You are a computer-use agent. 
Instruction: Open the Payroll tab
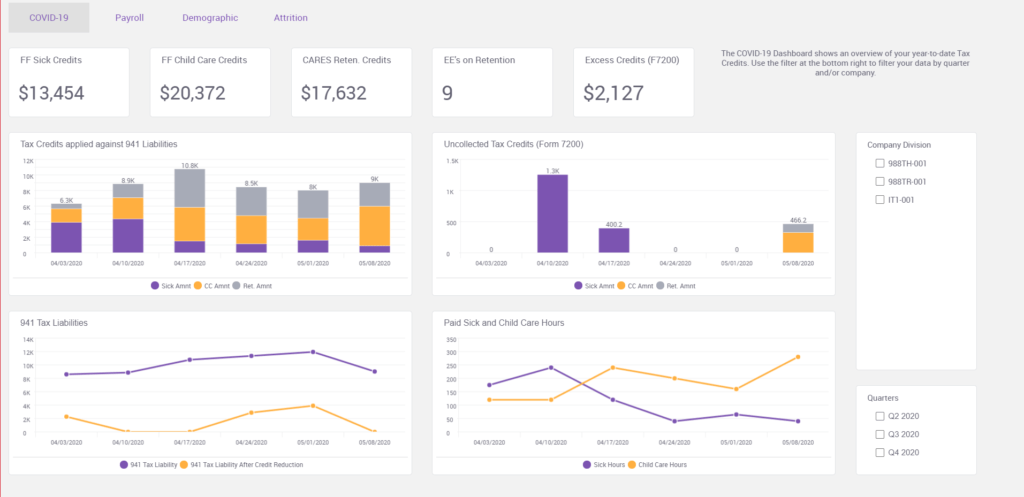[129, 18]
